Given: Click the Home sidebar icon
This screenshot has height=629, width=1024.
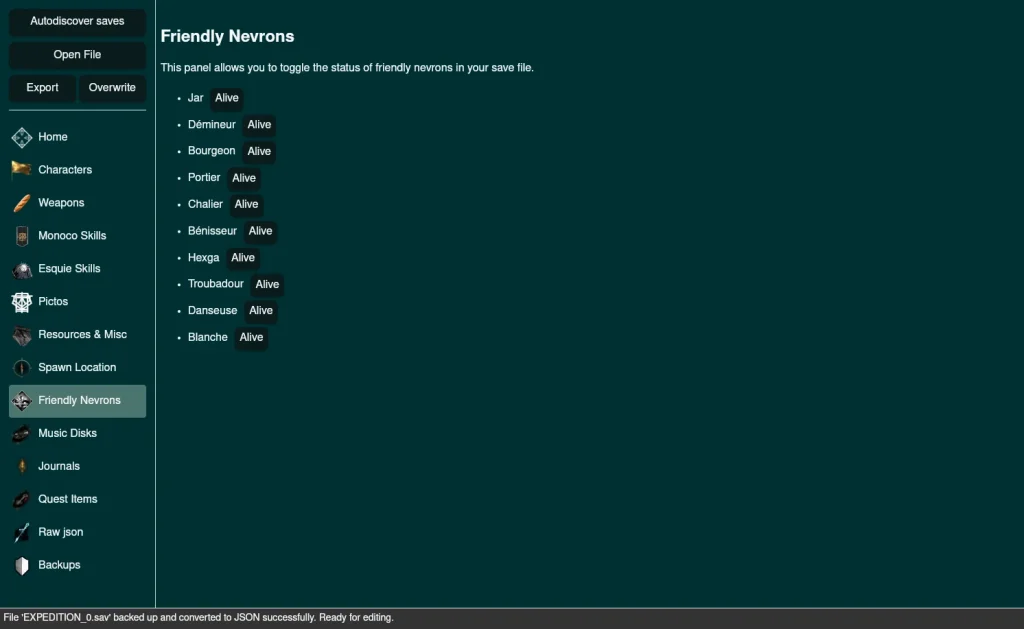Looking at the screenshot, I should [22, 137].
